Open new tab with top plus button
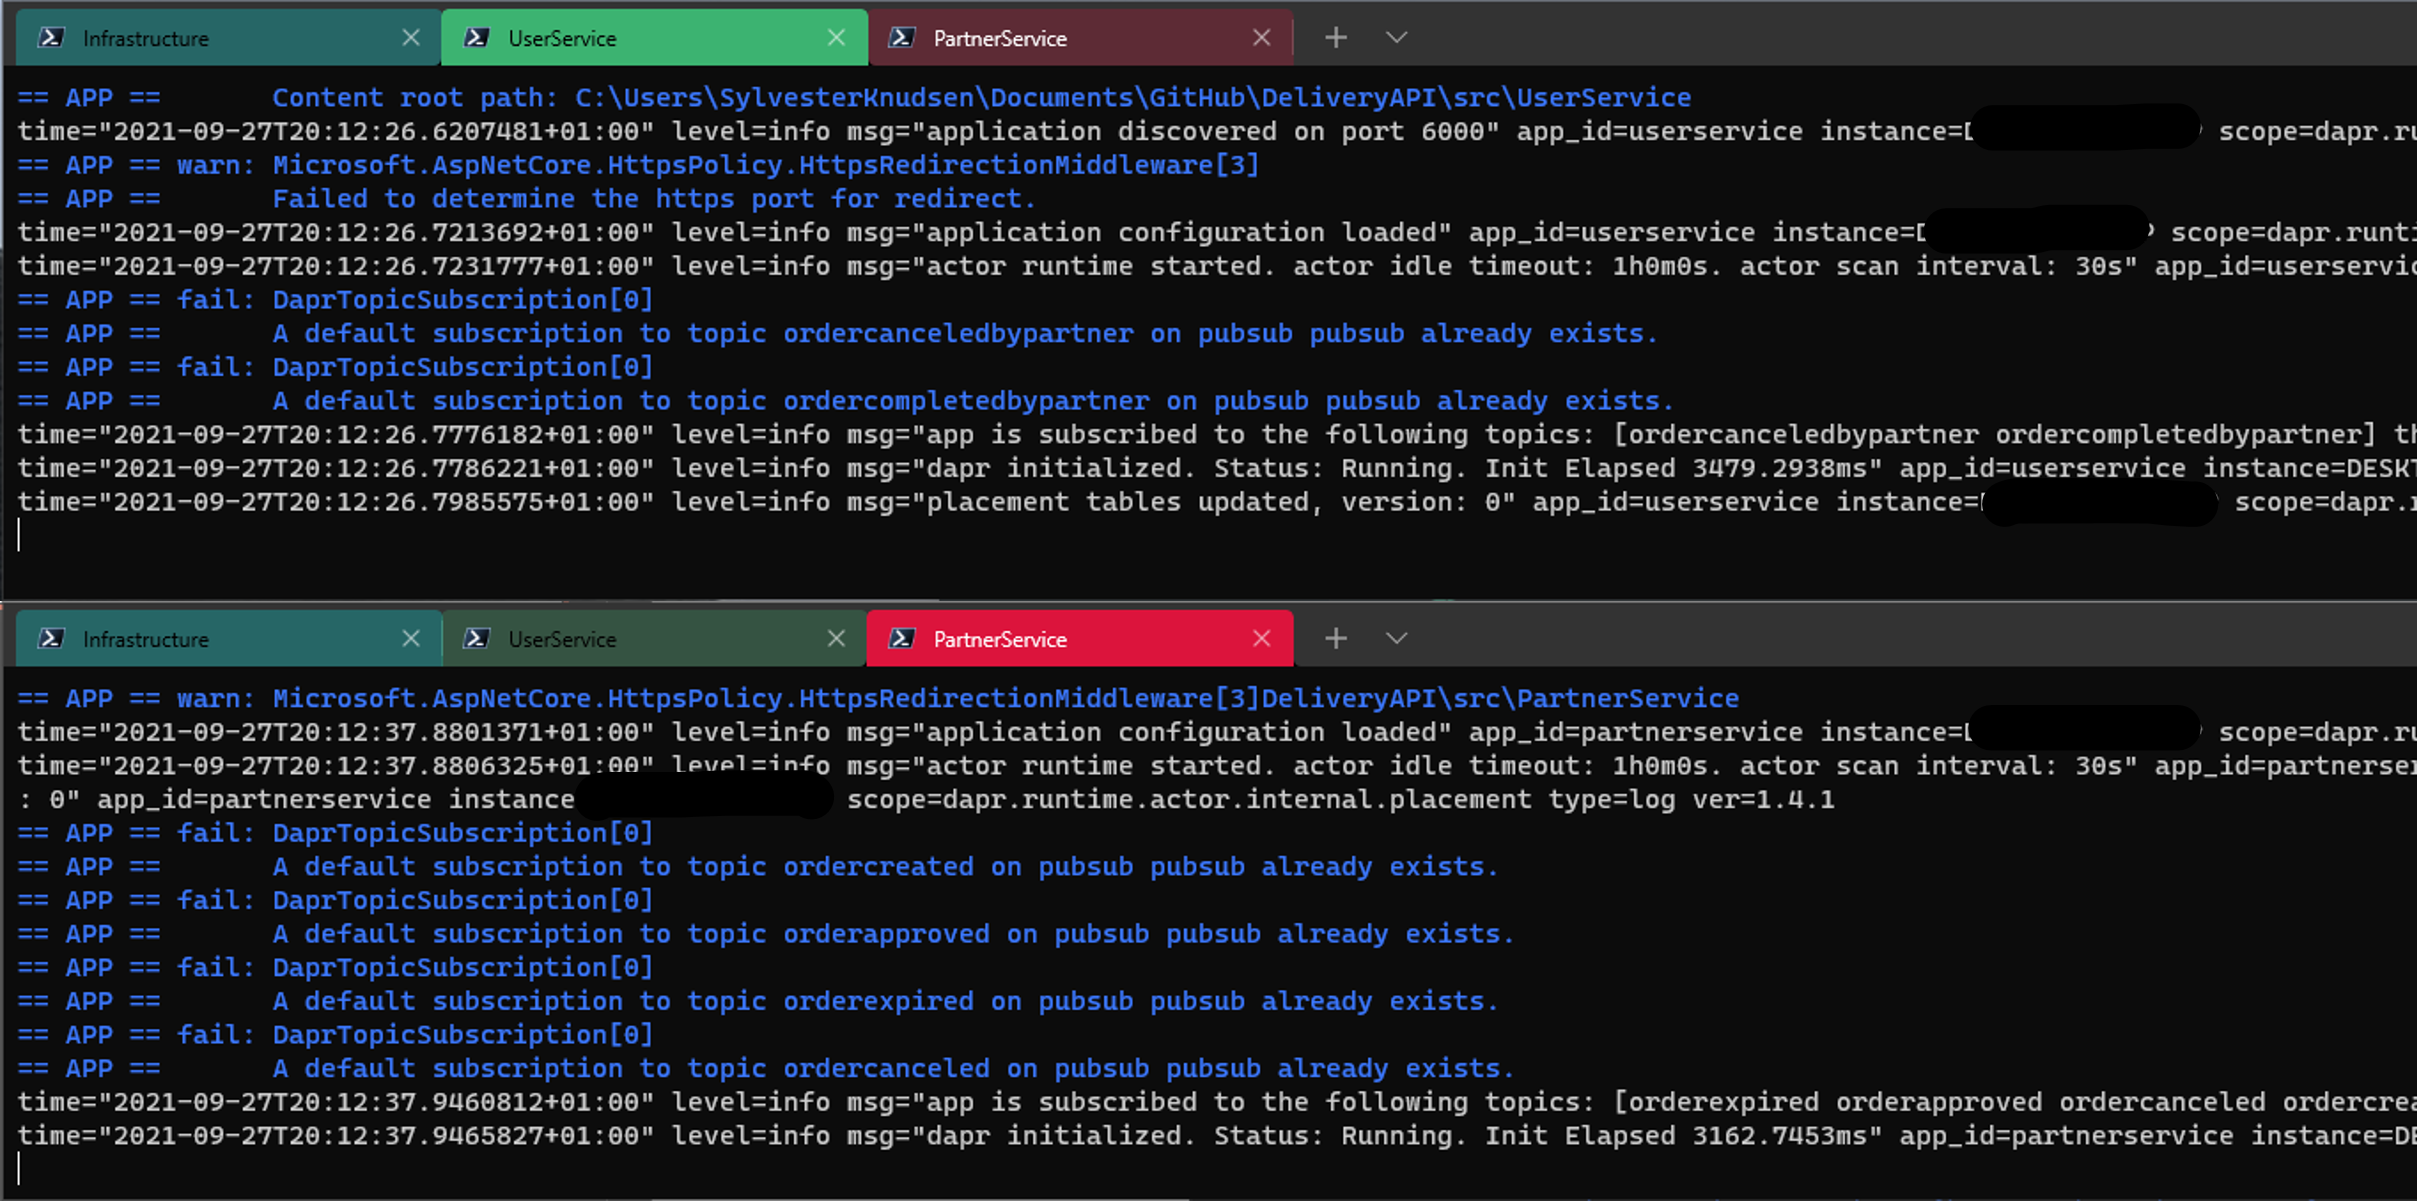 [1336, 38]
